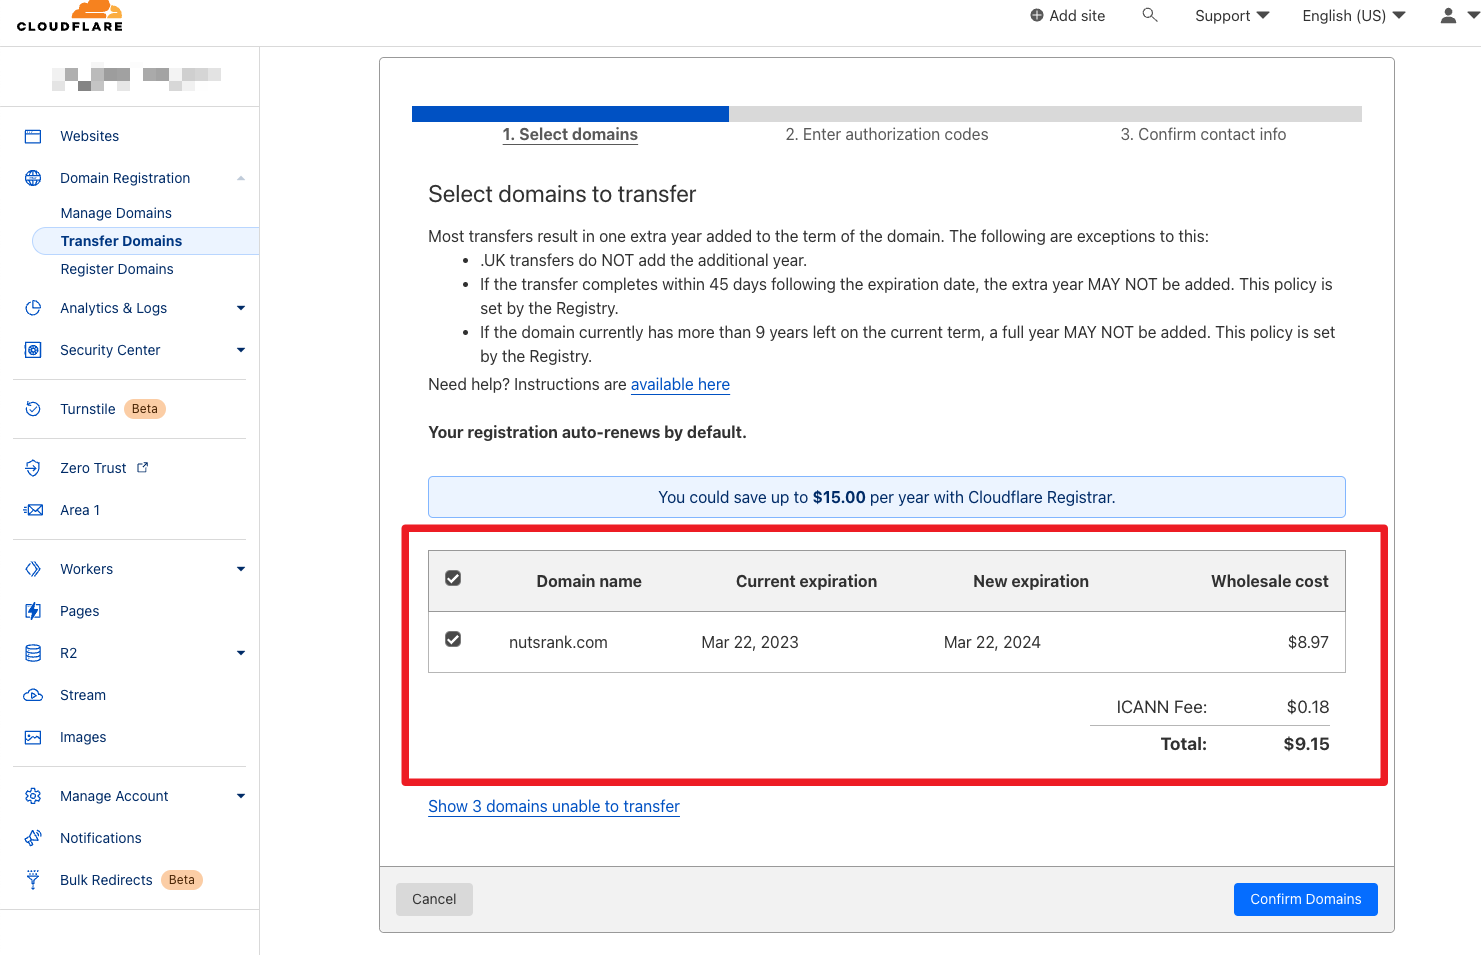Click the Pages lightning icon
Screen dimensions: 1481x955
[x=33, y=611]
